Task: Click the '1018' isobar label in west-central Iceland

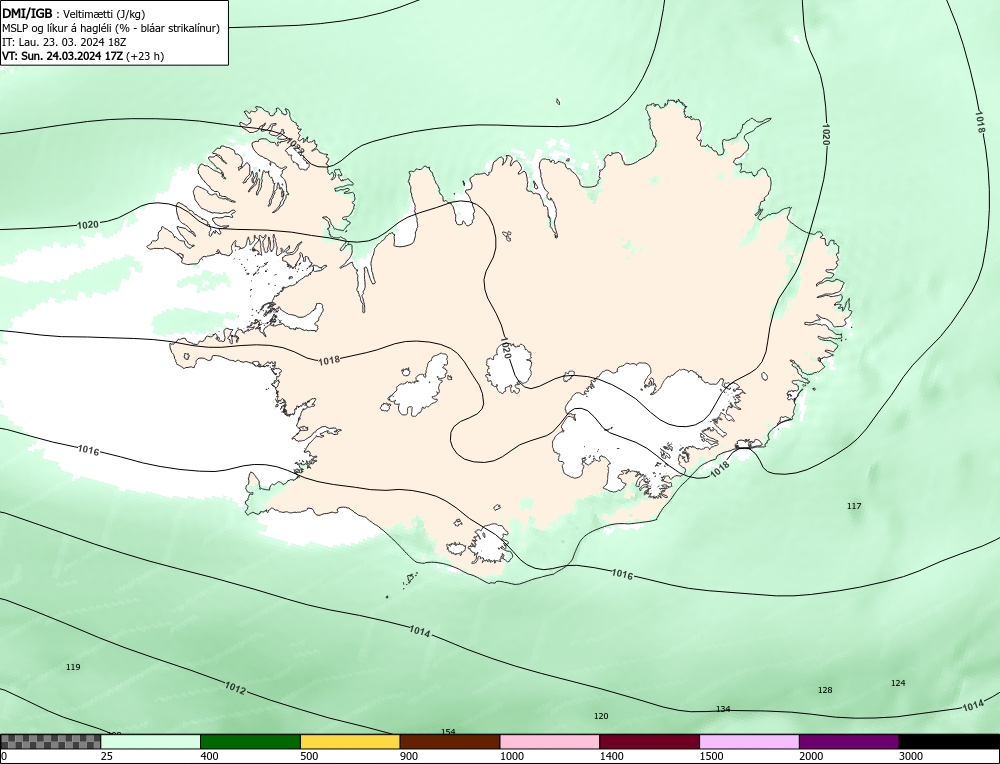Action: click(x=329, y=360)
